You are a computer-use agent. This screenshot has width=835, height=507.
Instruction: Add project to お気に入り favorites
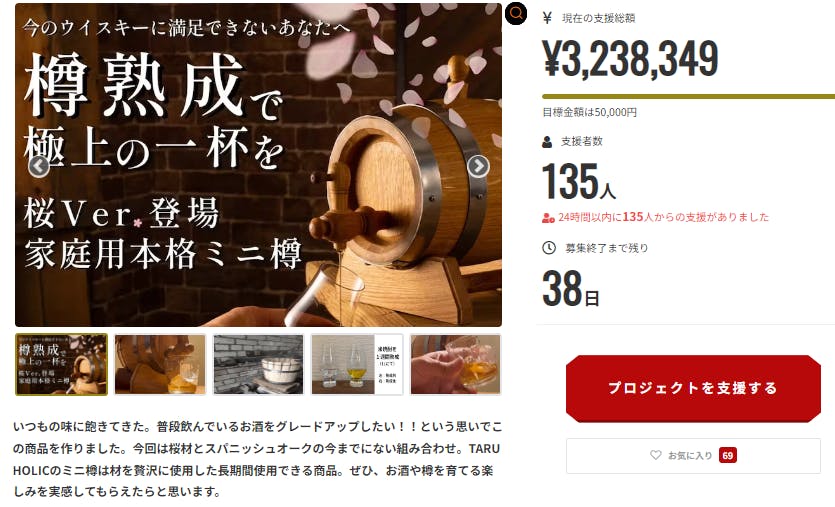coord(693,456)
